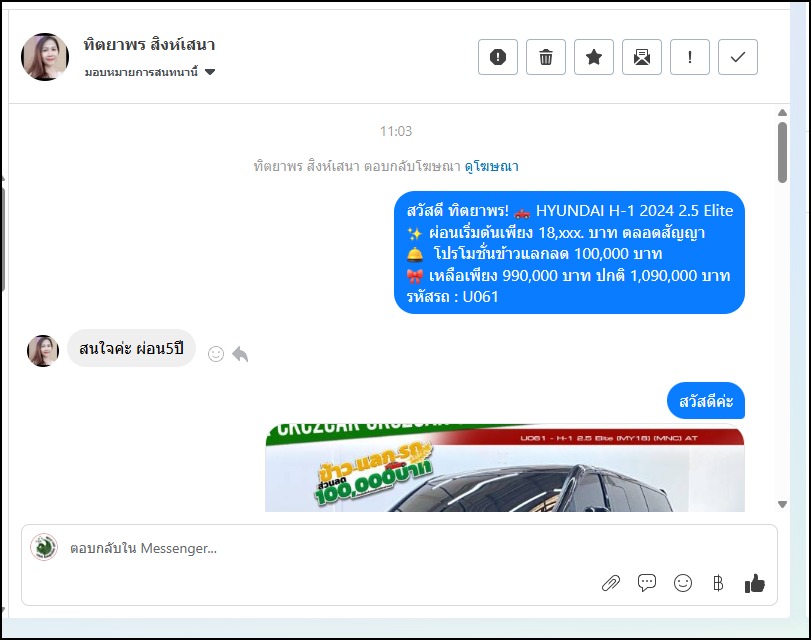The image size is (811, 640).
Task: Click the ทิตยาพร สิงห์เสนา contact name
Action: (x=149, y=44)
